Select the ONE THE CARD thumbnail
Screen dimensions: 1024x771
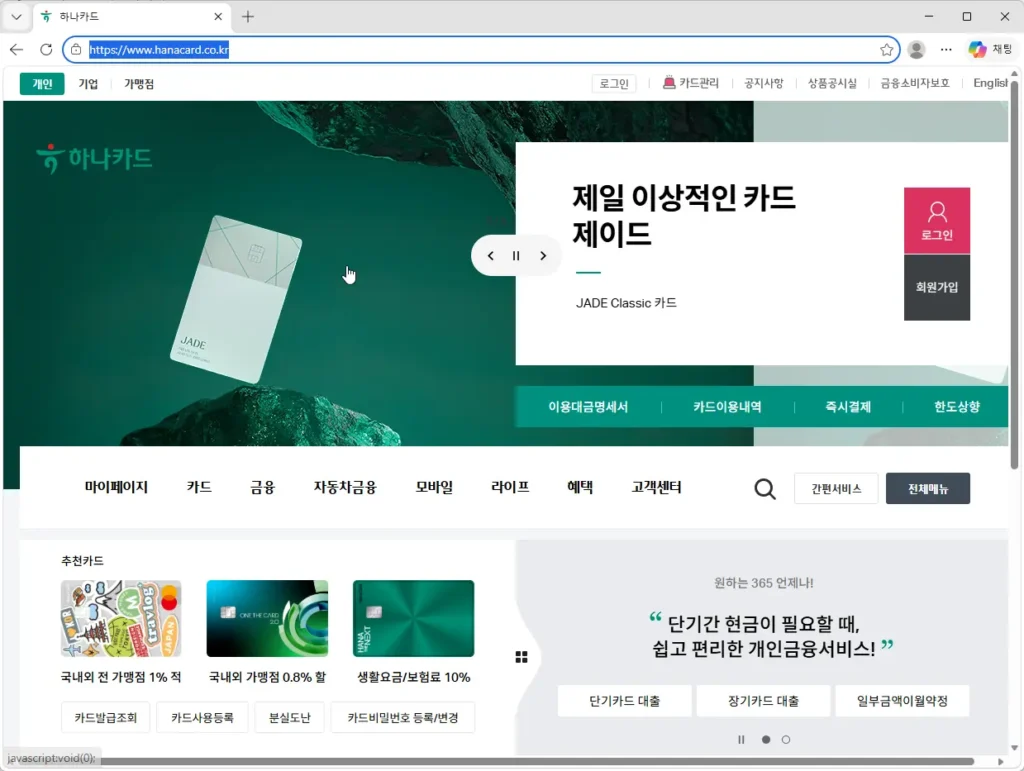coord(267,618)
